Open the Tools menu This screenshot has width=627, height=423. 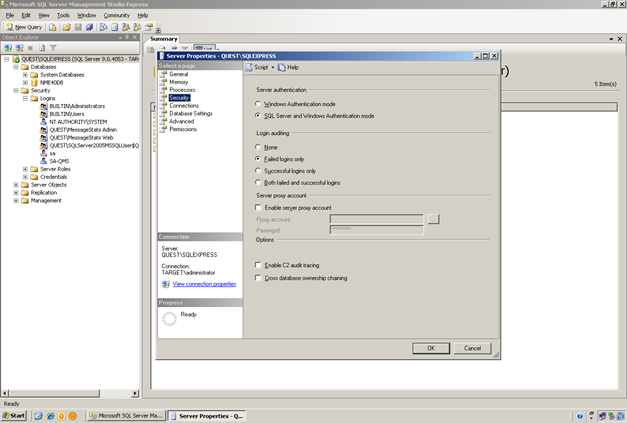[x=63, y=15]
